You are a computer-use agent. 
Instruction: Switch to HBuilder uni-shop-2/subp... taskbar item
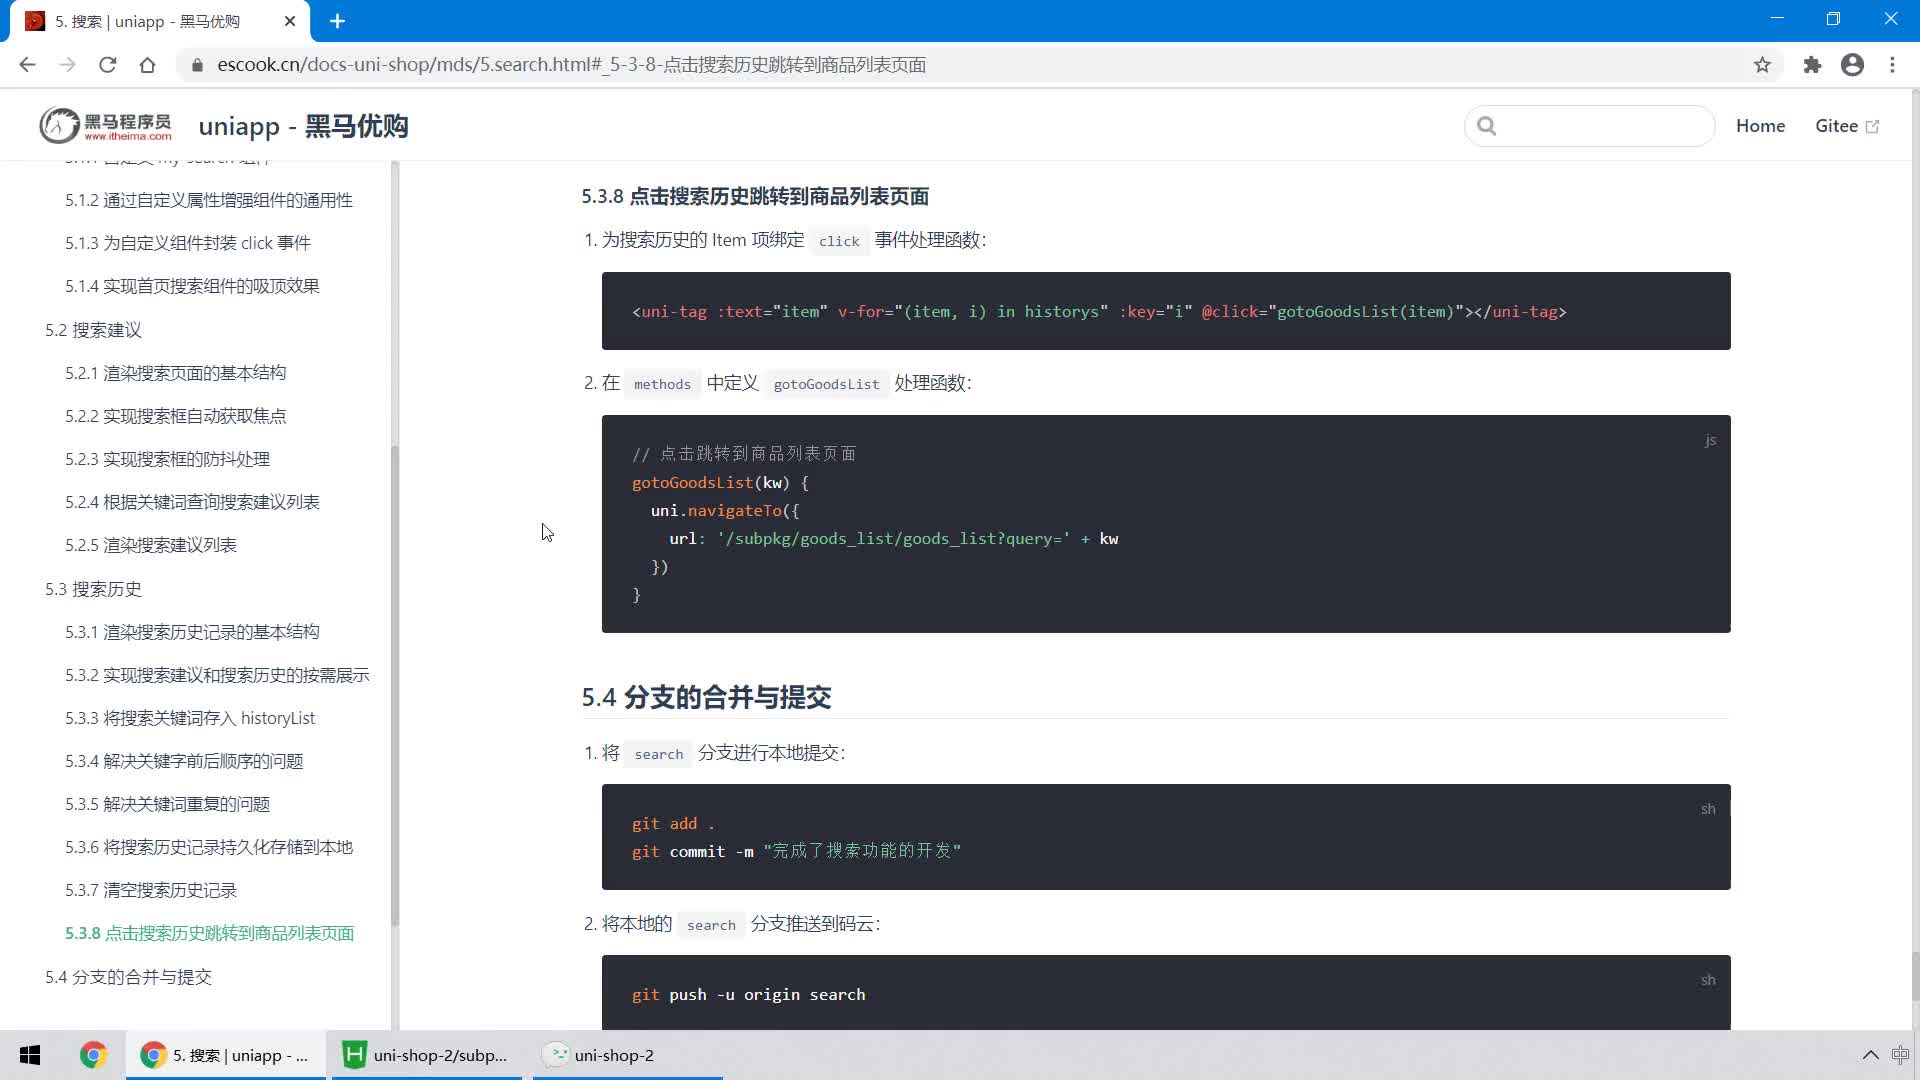pyautogui.click(x=425, y=1055)
